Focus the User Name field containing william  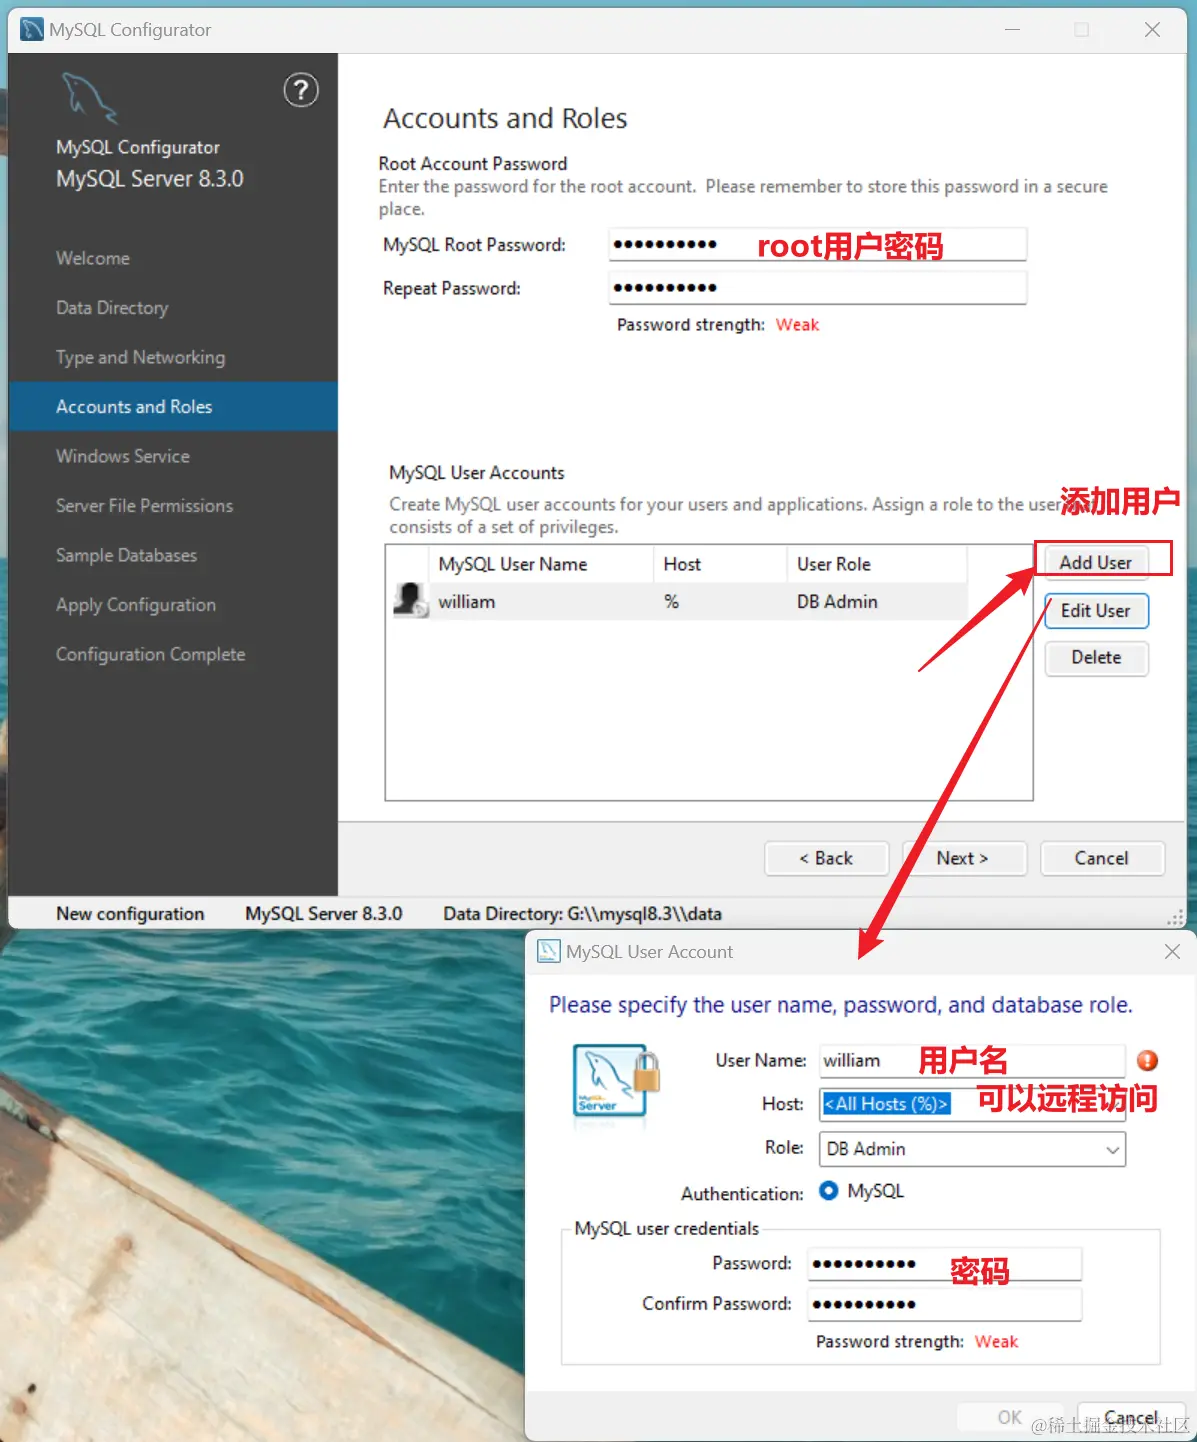pos(972,1061)
